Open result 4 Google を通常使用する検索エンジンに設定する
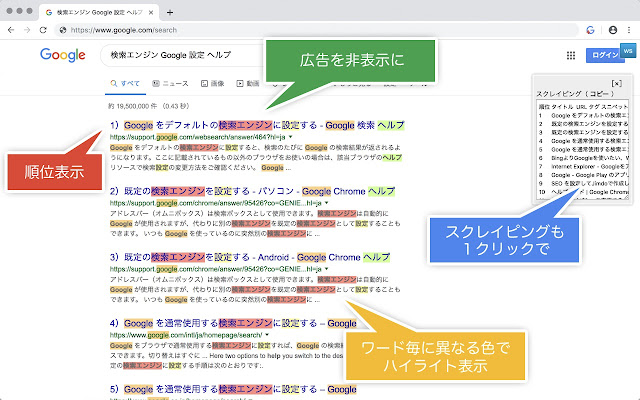The height and width of the screenshot is (400, 640). click(233, 323)
